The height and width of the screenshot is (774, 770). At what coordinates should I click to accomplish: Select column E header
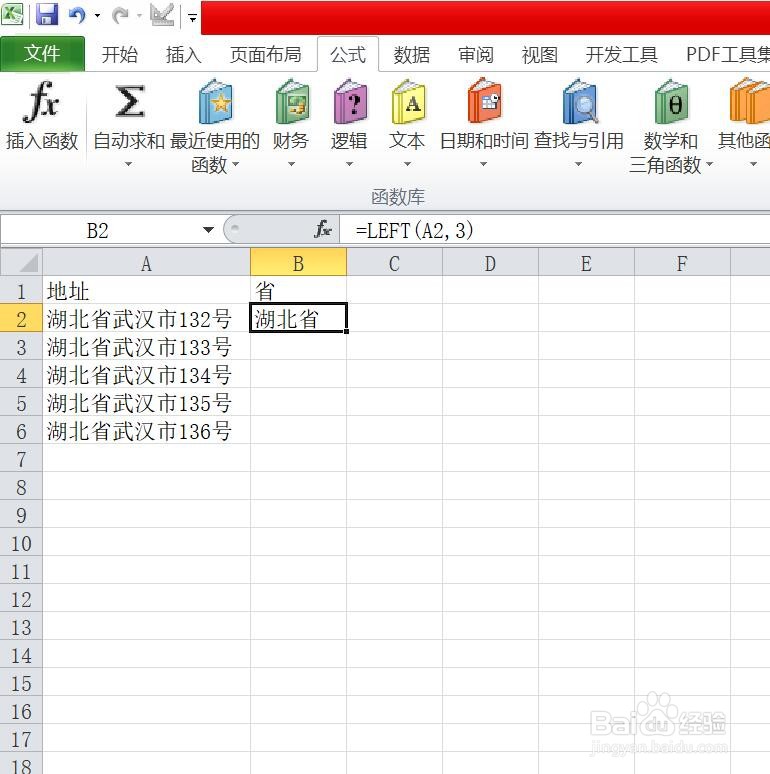(x=586, y=263)
